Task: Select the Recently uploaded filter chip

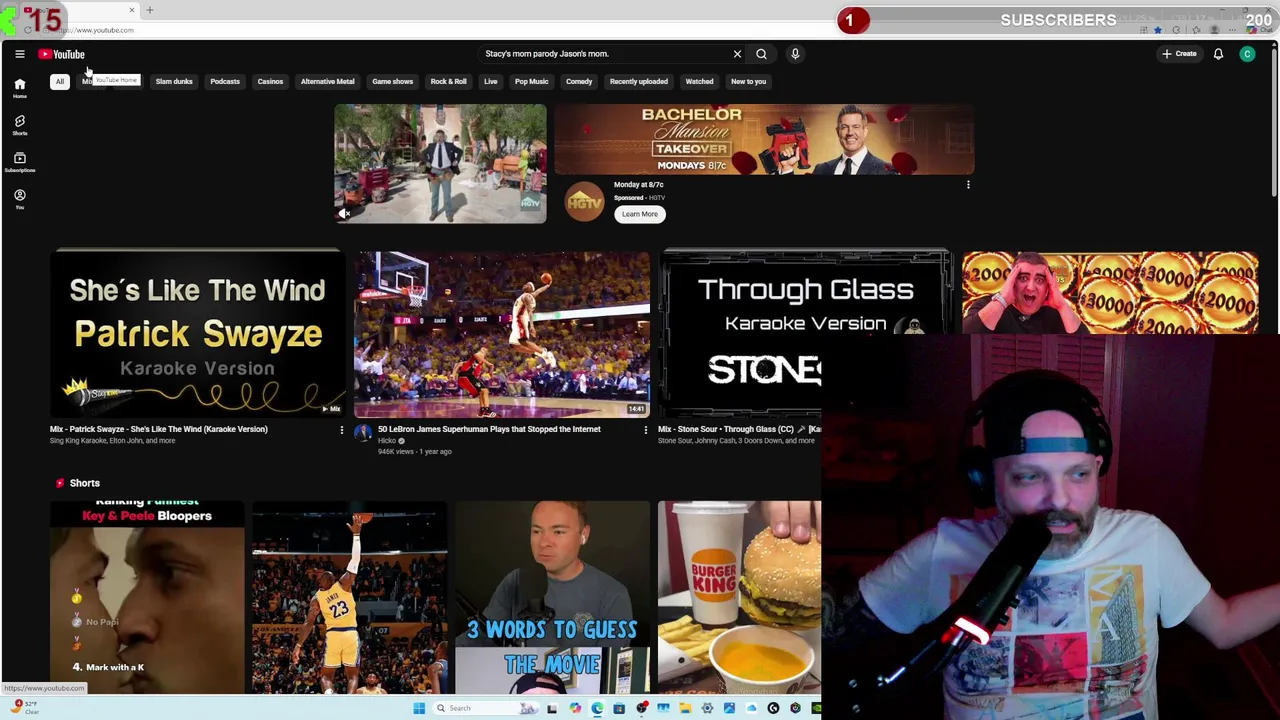Action: click(639, 82)
